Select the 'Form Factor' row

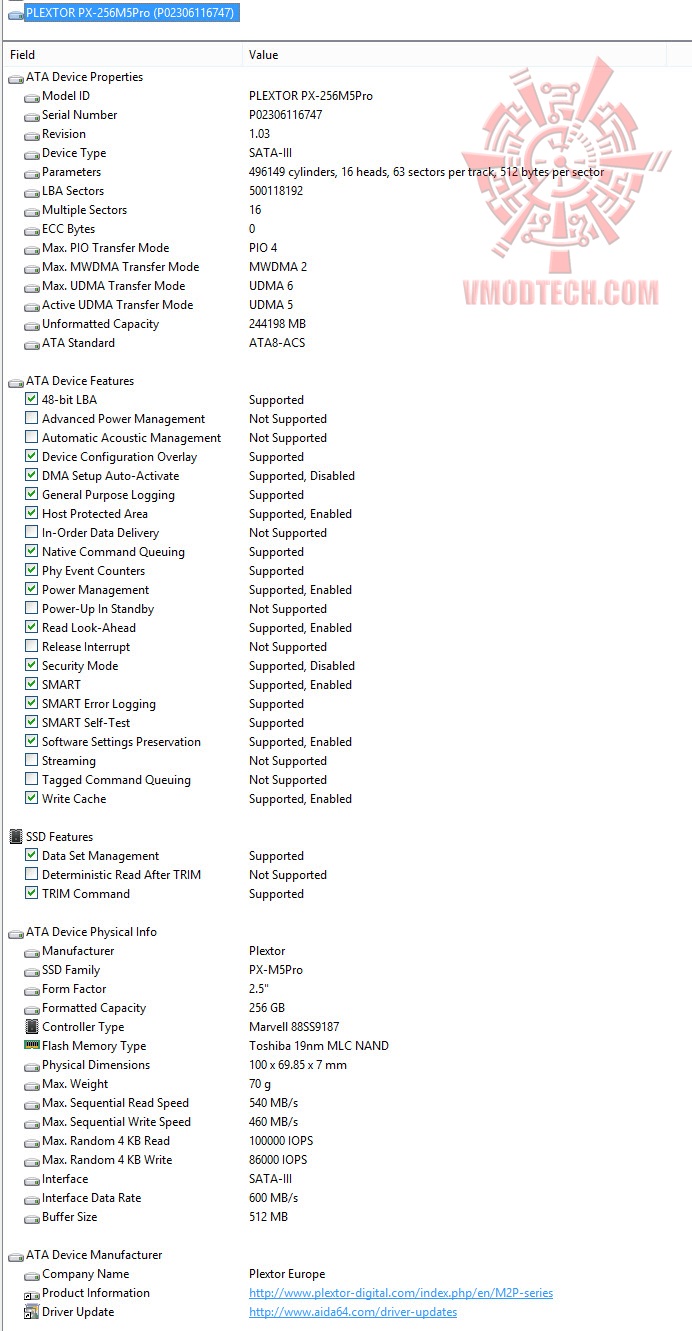[346, 989]
